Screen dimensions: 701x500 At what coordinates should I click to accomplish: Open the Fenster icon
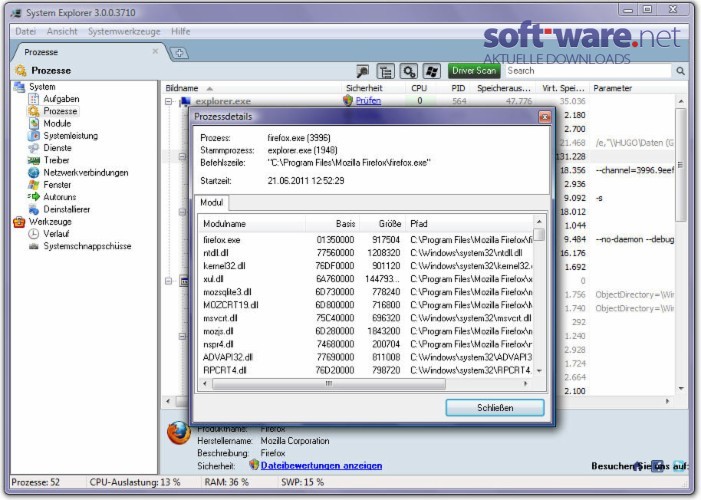click(x=34, y=185)
